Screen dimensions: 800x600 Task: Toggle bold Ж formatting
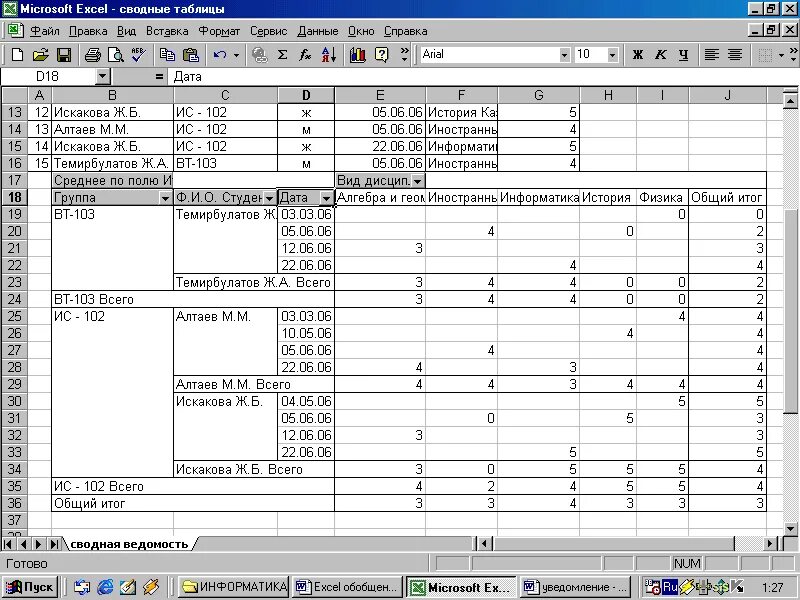638,55
